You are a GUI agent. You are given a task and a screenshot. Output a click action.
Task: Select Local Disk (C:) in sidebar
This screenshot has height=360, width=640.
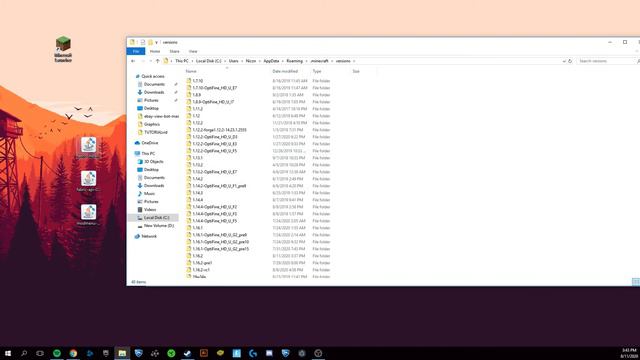point(153,218)
